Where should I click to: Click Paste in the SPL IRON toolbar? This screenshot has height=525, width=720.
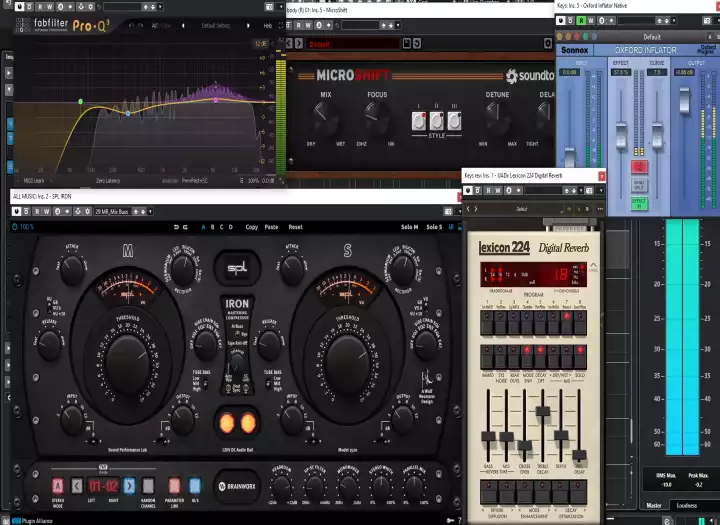[x=271, y=227]
